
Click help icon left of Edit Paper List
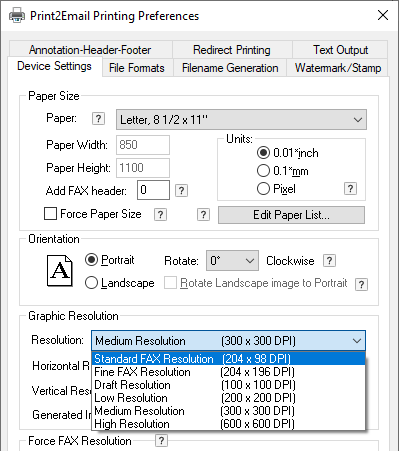point(203,215)
